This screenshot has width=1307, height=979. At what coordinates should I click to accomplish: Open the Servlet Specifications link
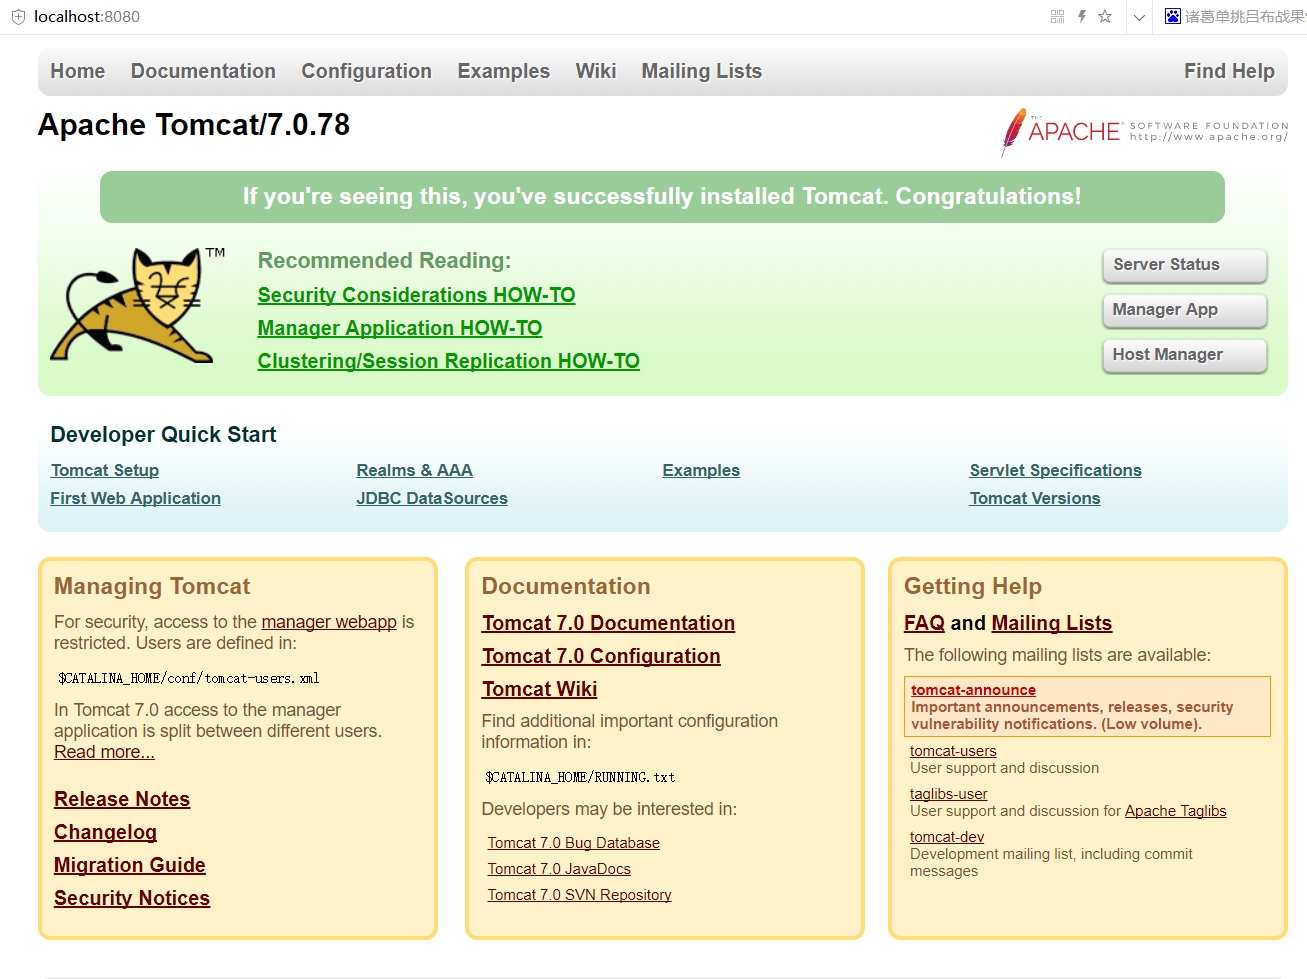1056,470
